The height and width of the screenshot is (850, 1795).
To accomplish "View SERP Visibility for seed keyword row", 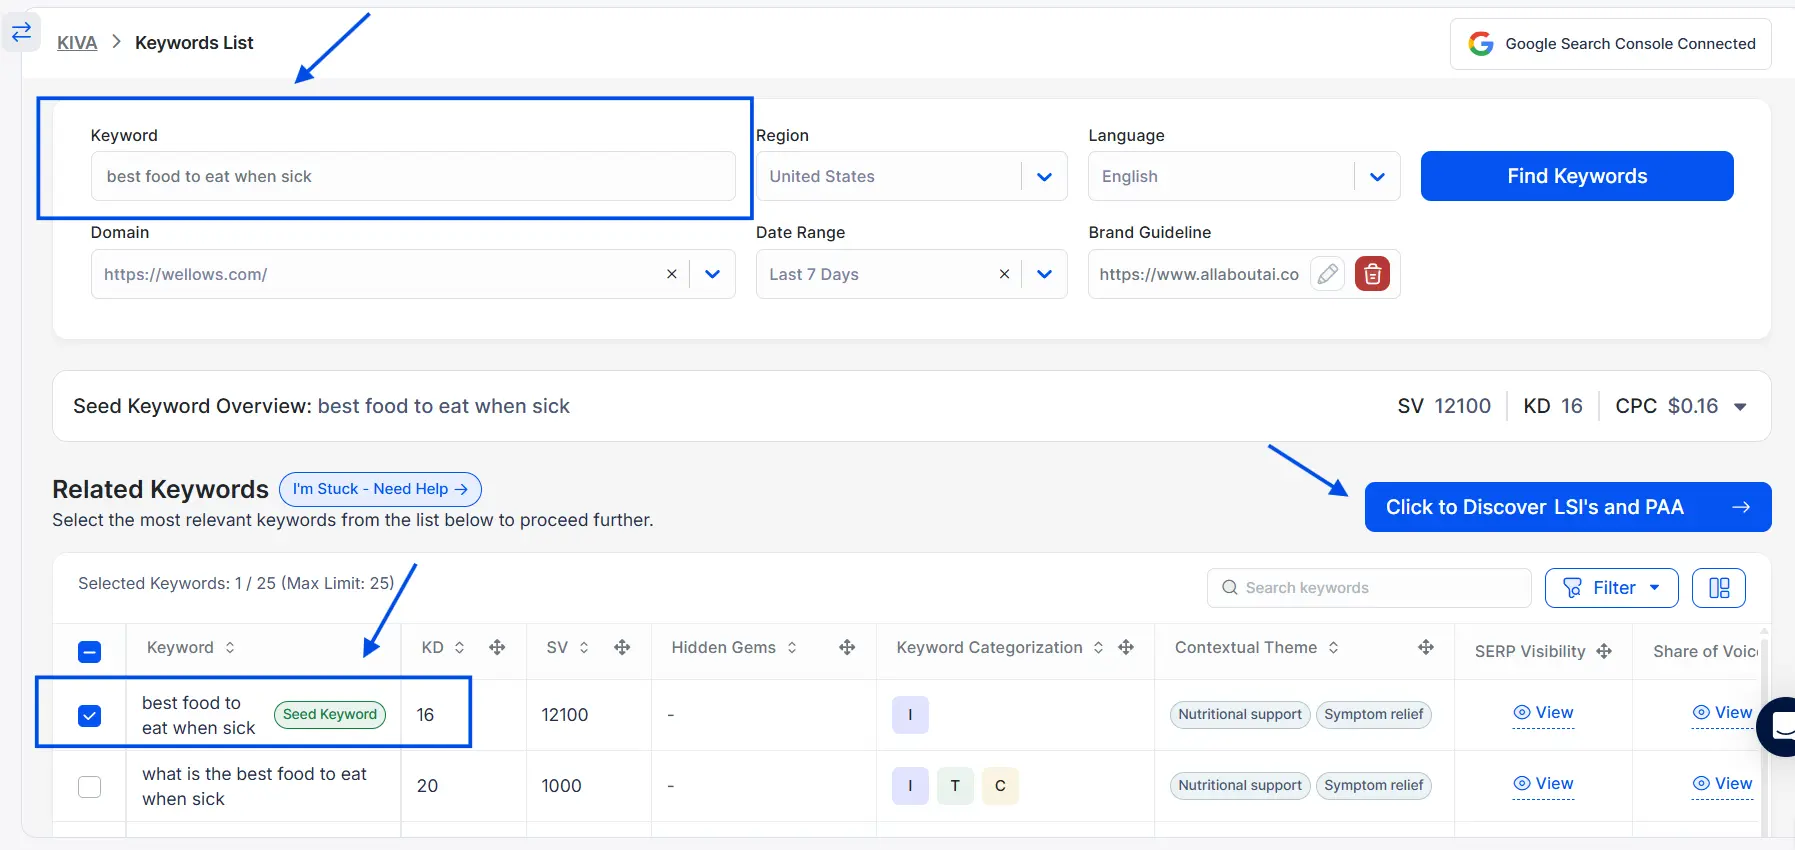I will pyautogui.click(x=1543, y=713).
